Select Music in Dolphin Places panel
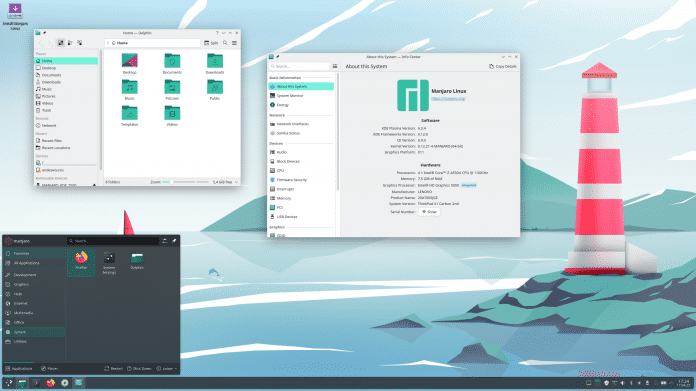This screenshot has width=696, height=391. [66, 89]
